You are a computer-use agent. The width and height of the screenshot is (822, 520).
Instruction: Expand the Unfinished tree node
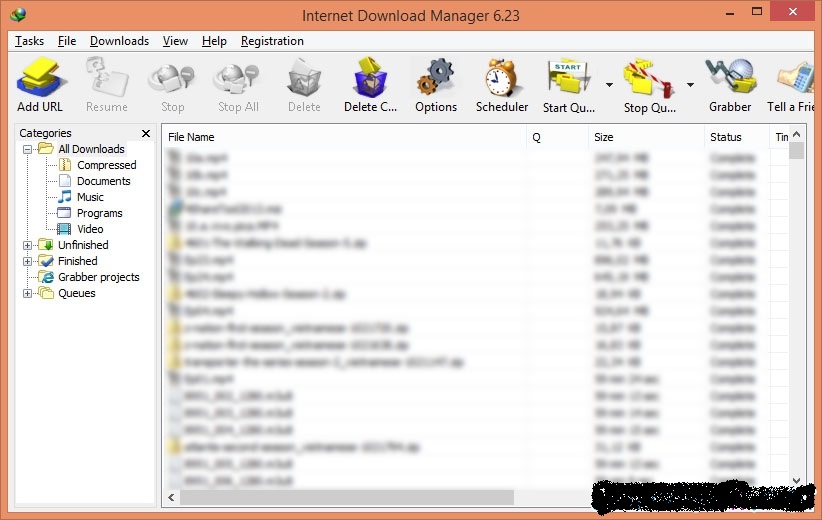(x=27, y=245)
